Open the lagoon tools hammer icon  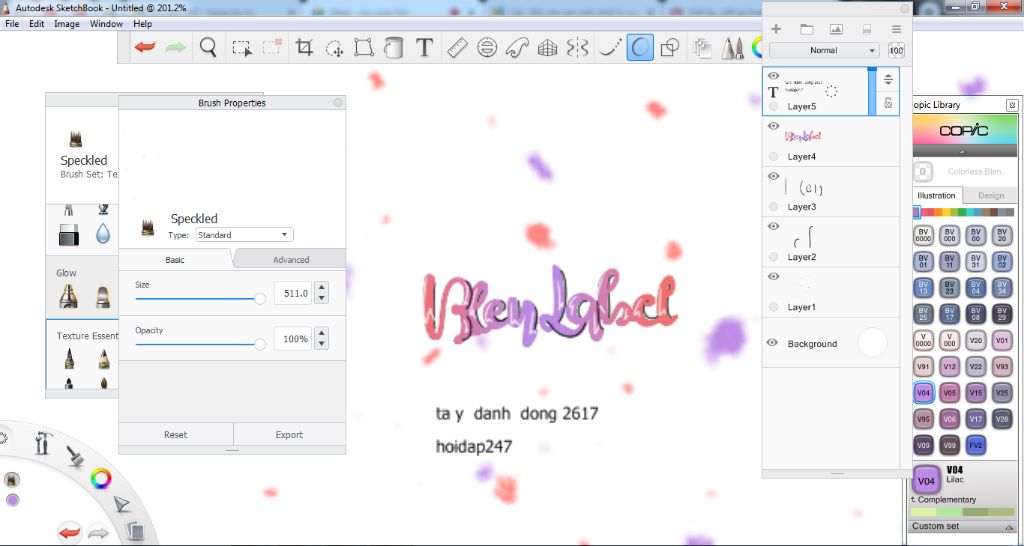(x=43, y=443)
